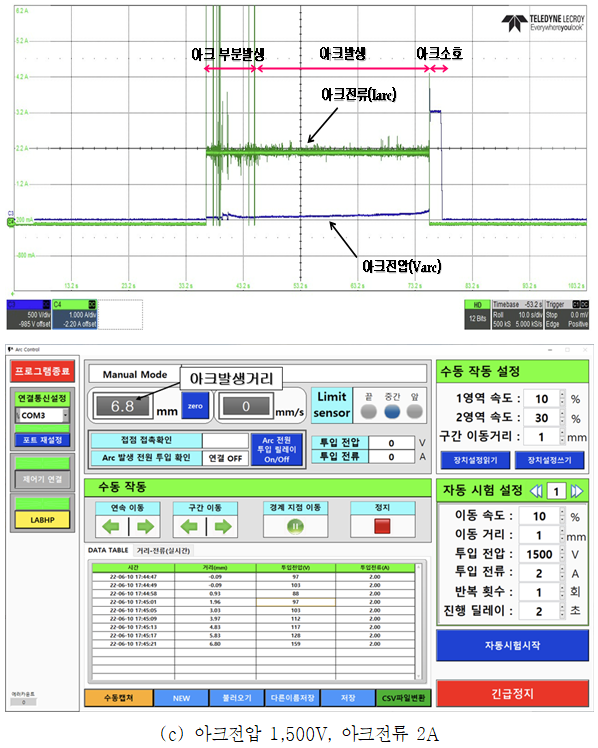Image resolution: width=598 pixels, height=748 pixels.
Task: Click the 거리(mm) column header
Action: pos(215,567)
